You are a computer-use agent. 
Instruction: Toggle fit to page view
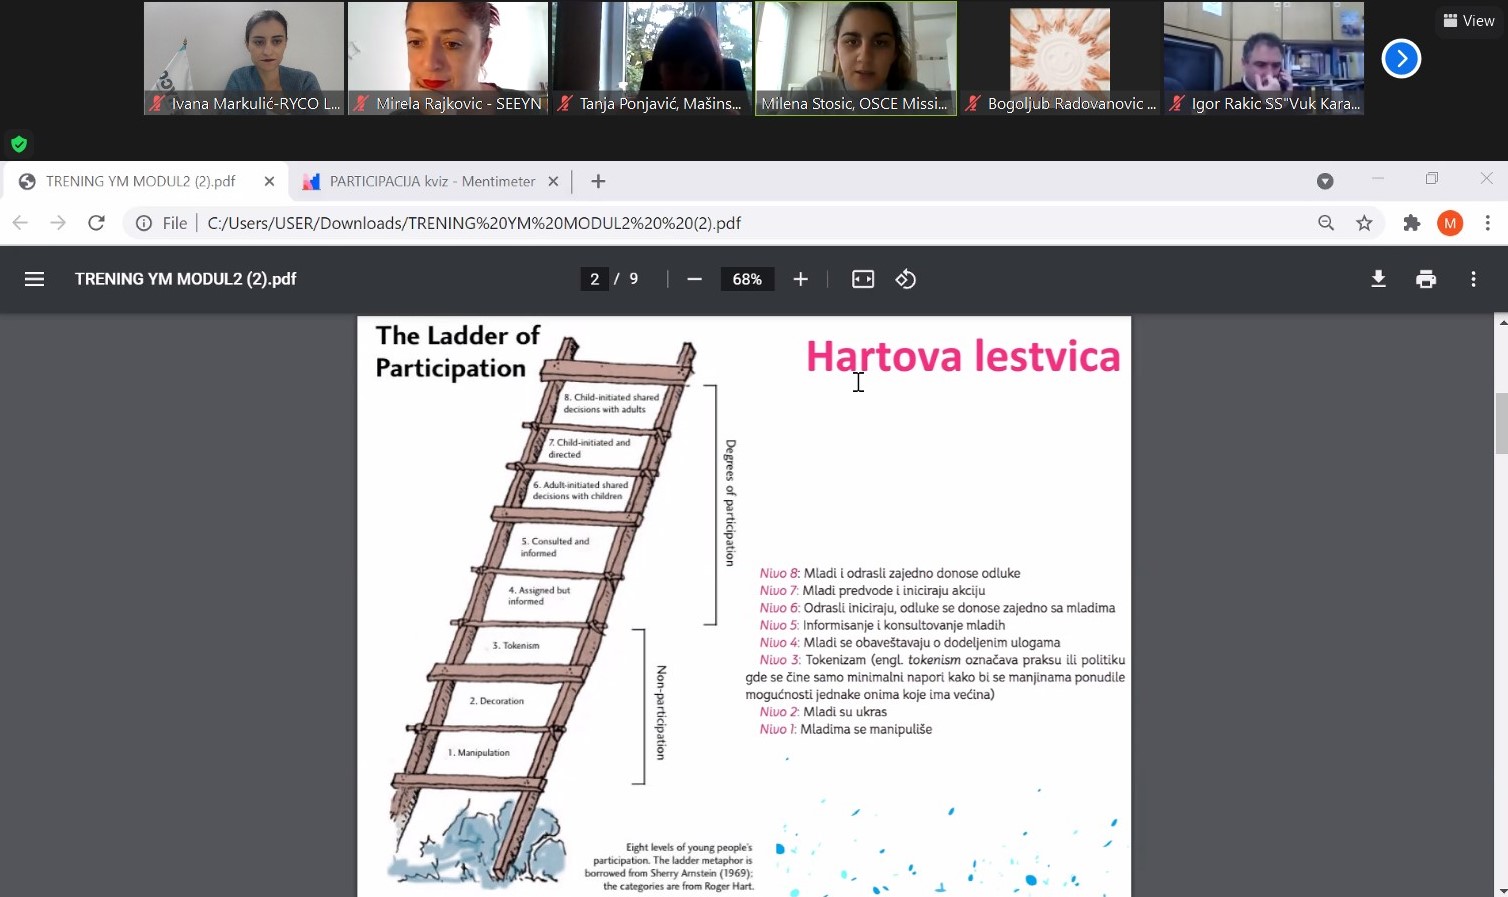click(x=862, y=279)
